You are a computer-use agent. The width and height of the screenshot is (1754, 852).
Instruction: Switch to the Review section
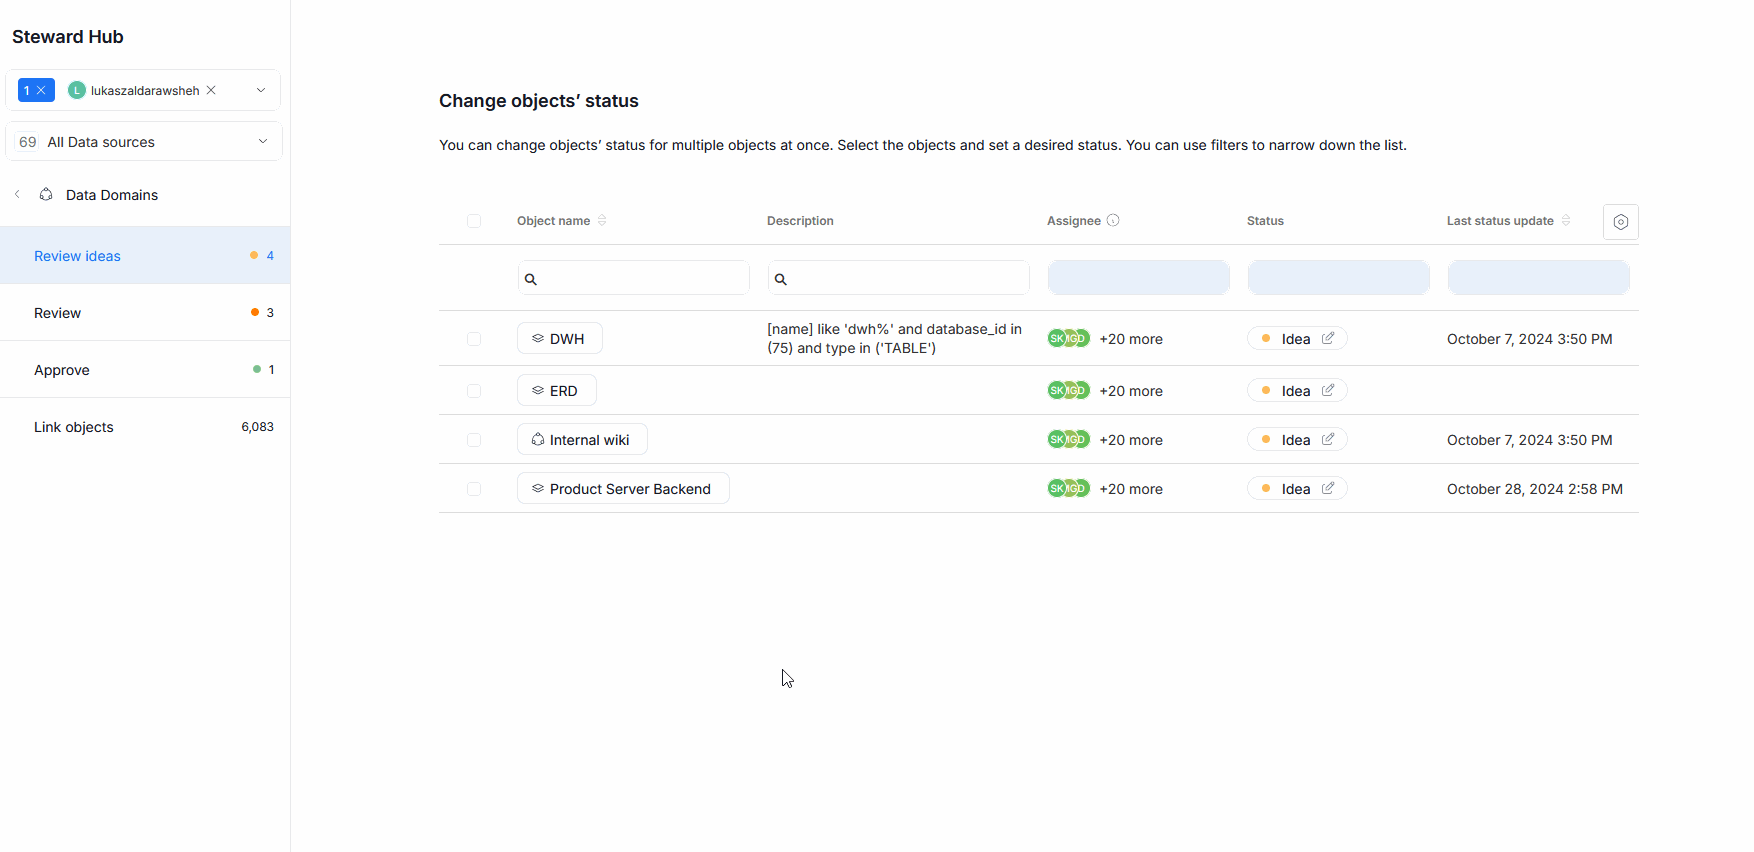58,313
